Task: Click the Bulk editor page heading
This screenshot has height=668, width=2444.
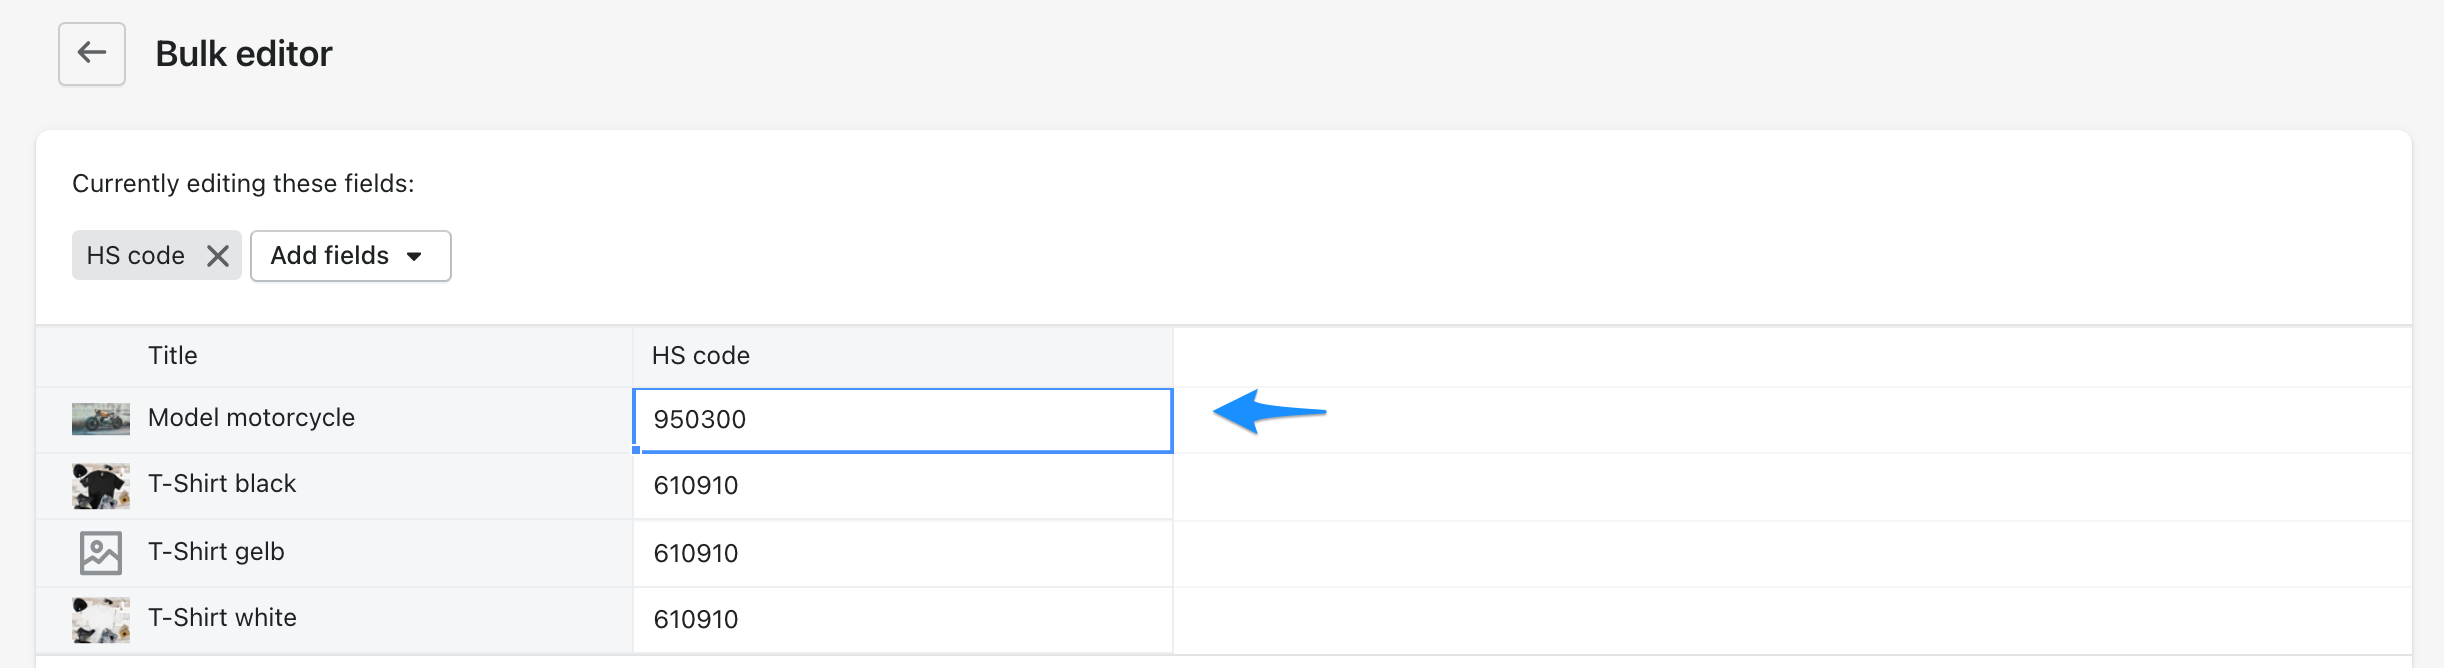Action: (x=244, y=54)
